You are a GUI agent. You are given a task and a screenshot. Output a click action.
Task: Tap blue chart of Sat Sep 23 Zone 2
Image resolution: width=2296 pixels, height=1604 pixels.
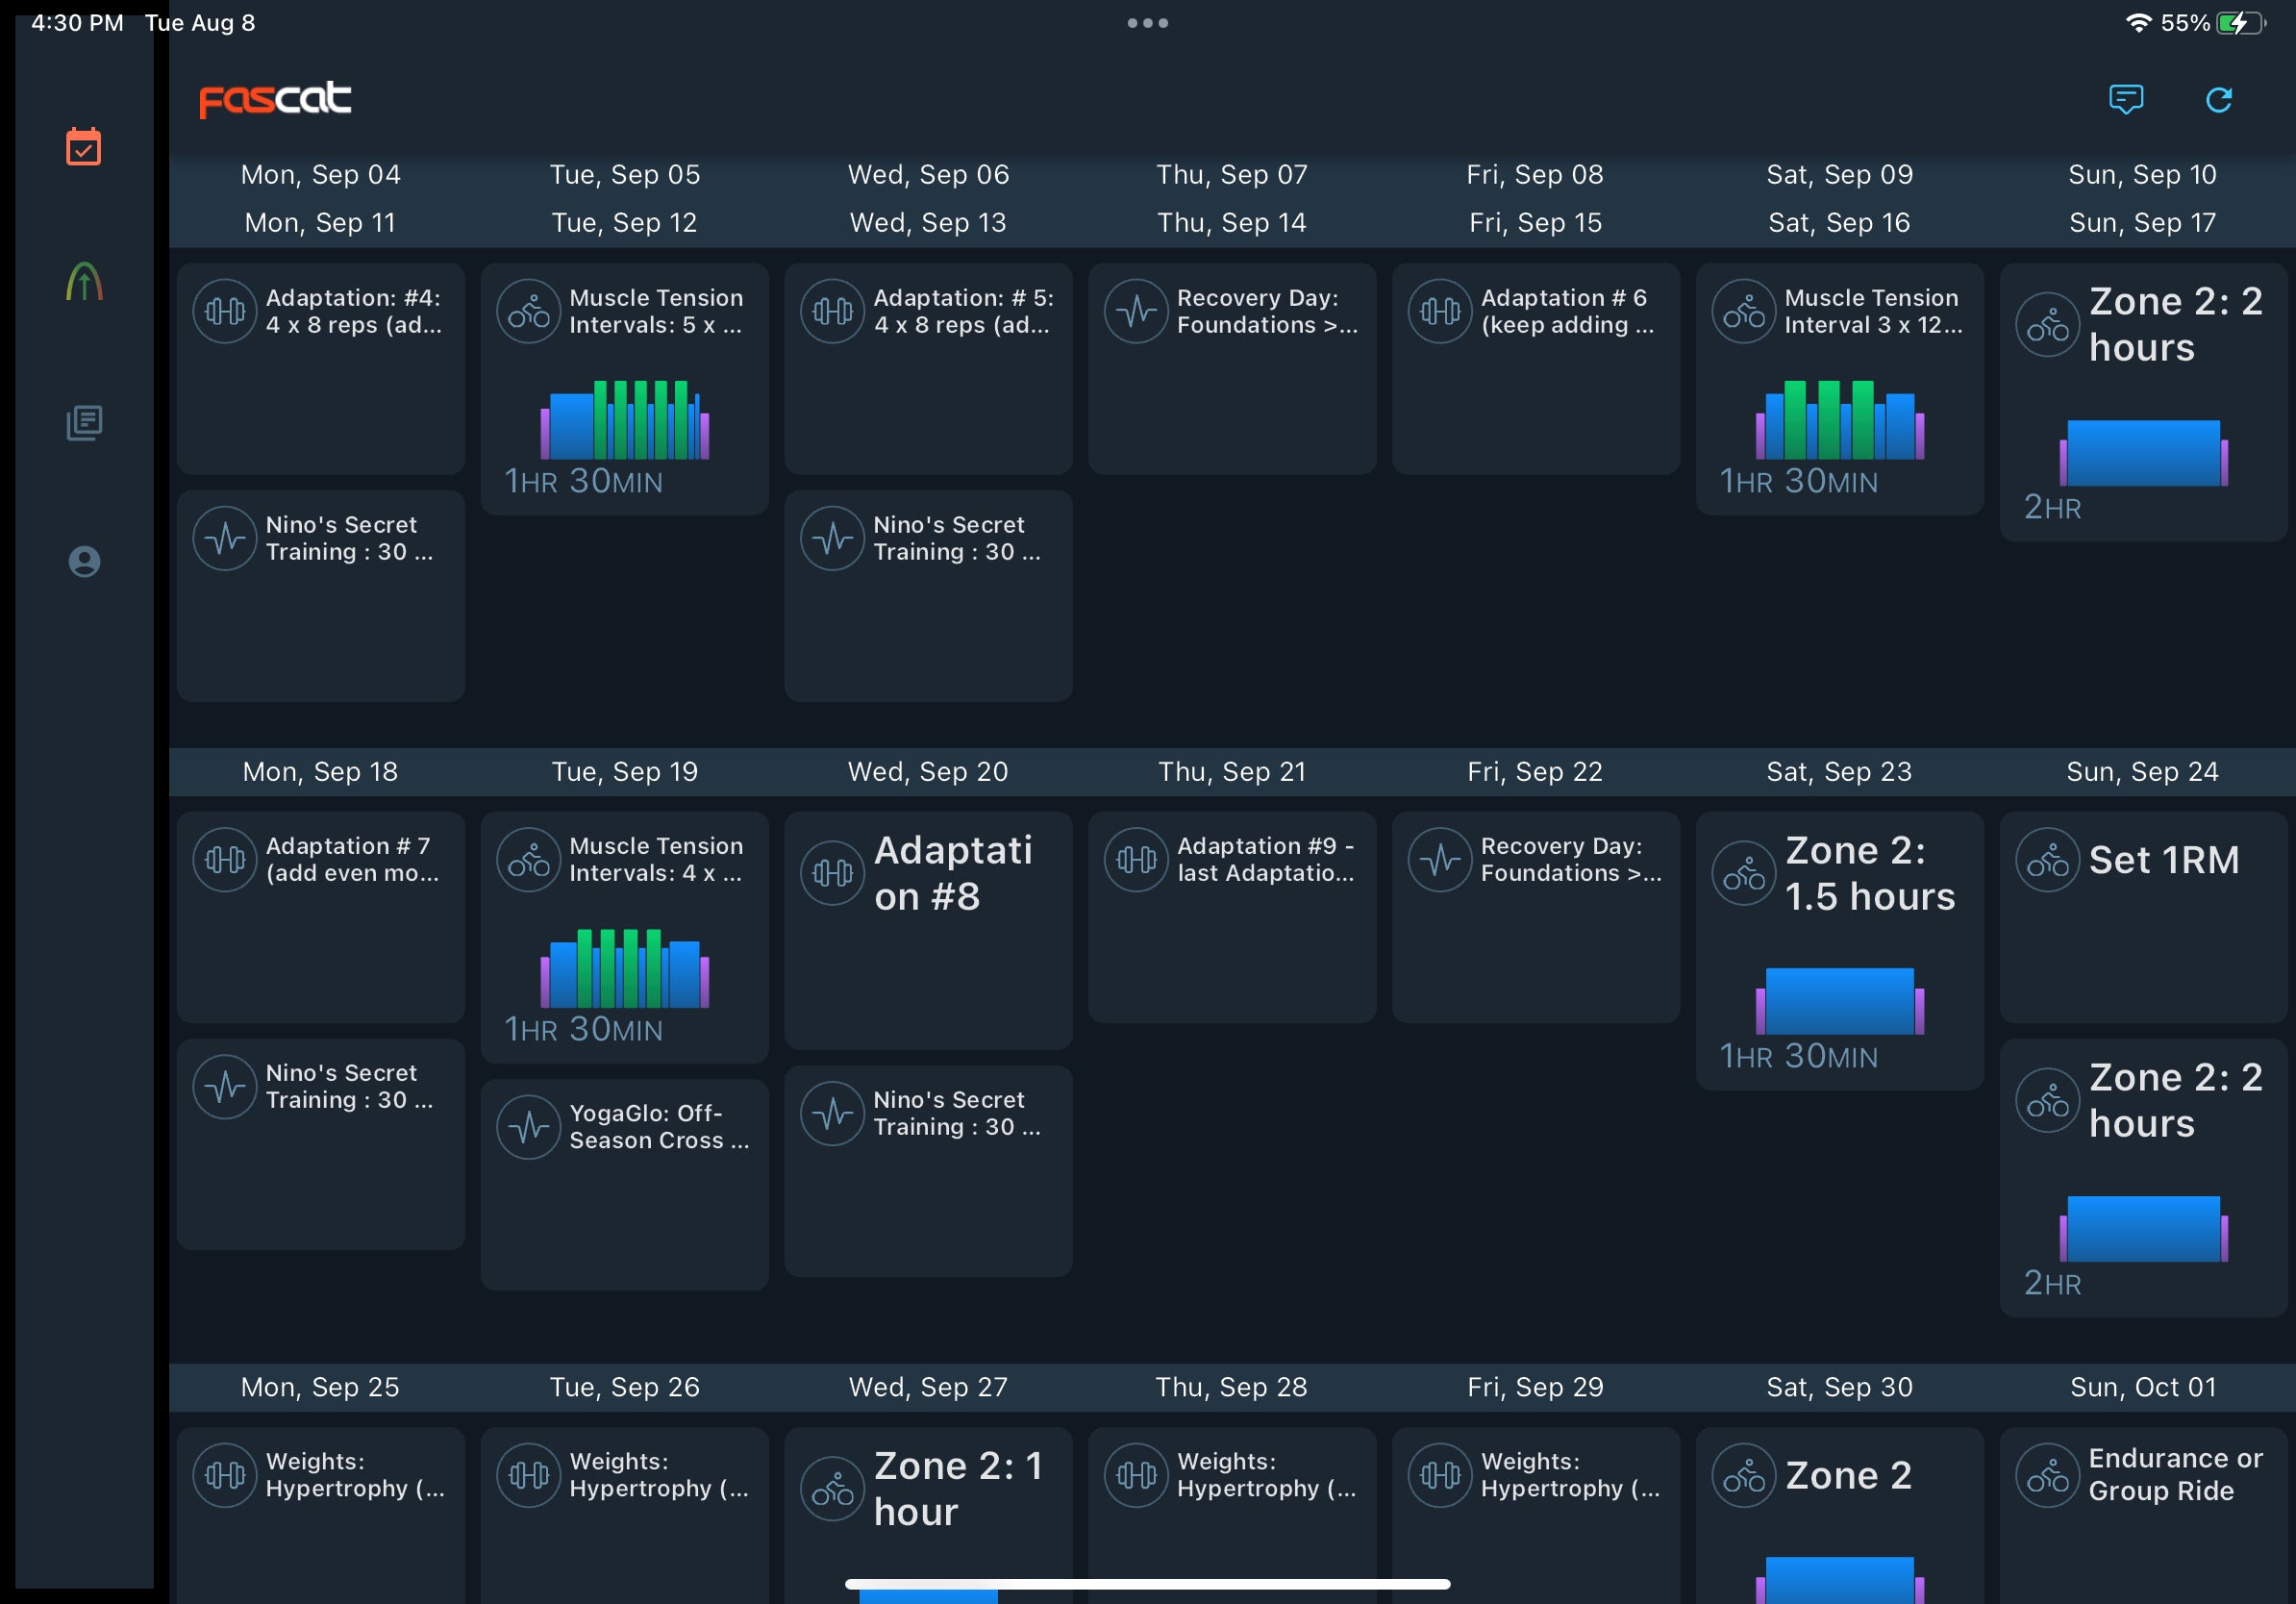1840,1001
